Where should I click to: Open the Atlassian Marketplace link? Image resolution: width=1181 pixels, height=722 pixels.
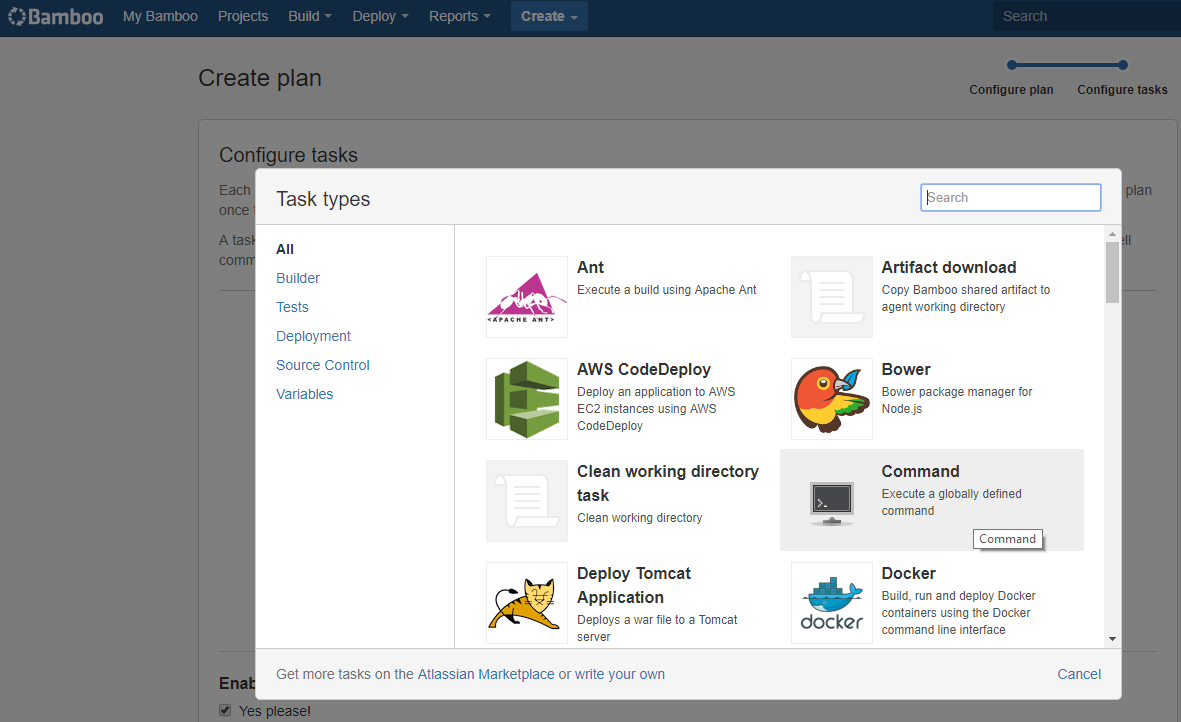[x=486, y=675]
